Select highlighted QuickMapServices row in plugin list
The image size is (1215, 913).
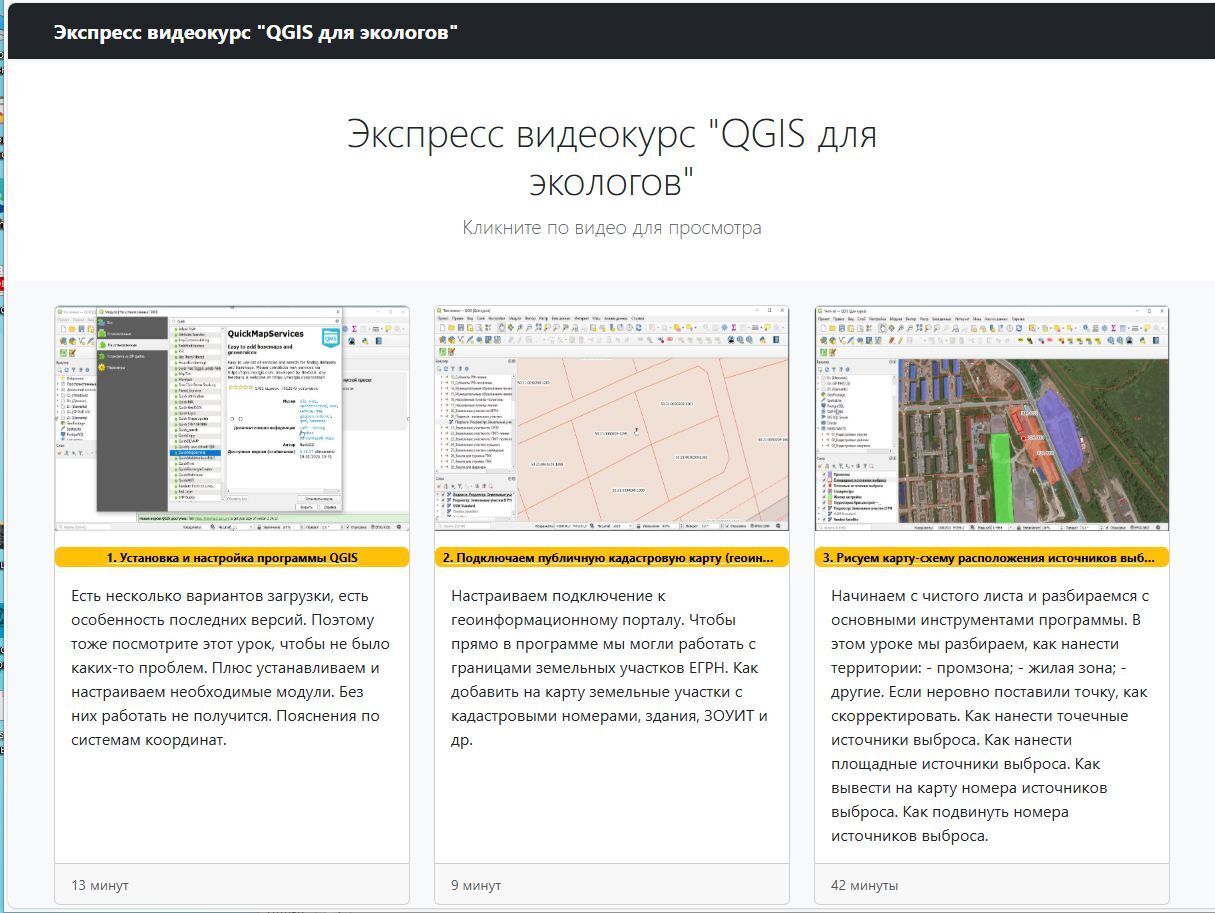194,452
